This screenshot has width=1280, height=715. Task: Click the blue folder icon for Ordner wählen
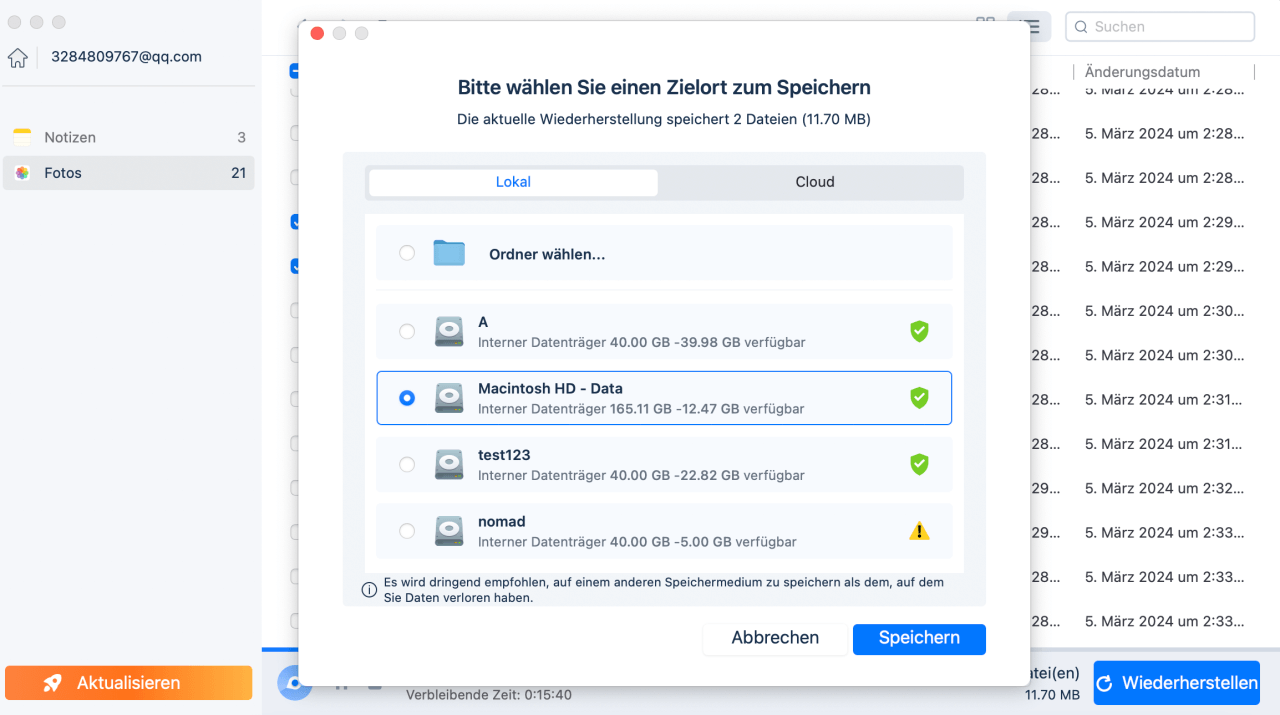coord(449,253)
